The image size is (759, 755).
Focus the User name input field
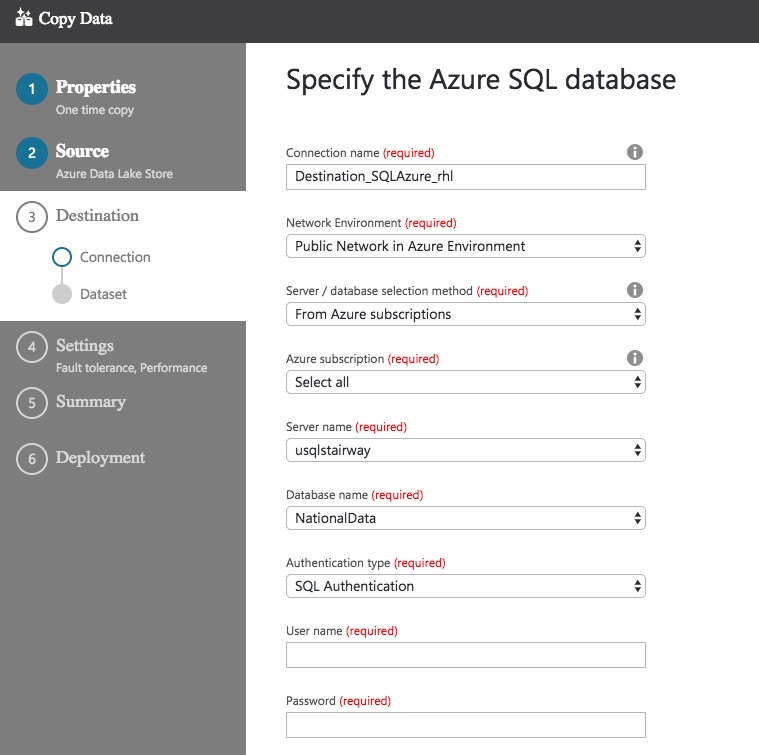466,655
